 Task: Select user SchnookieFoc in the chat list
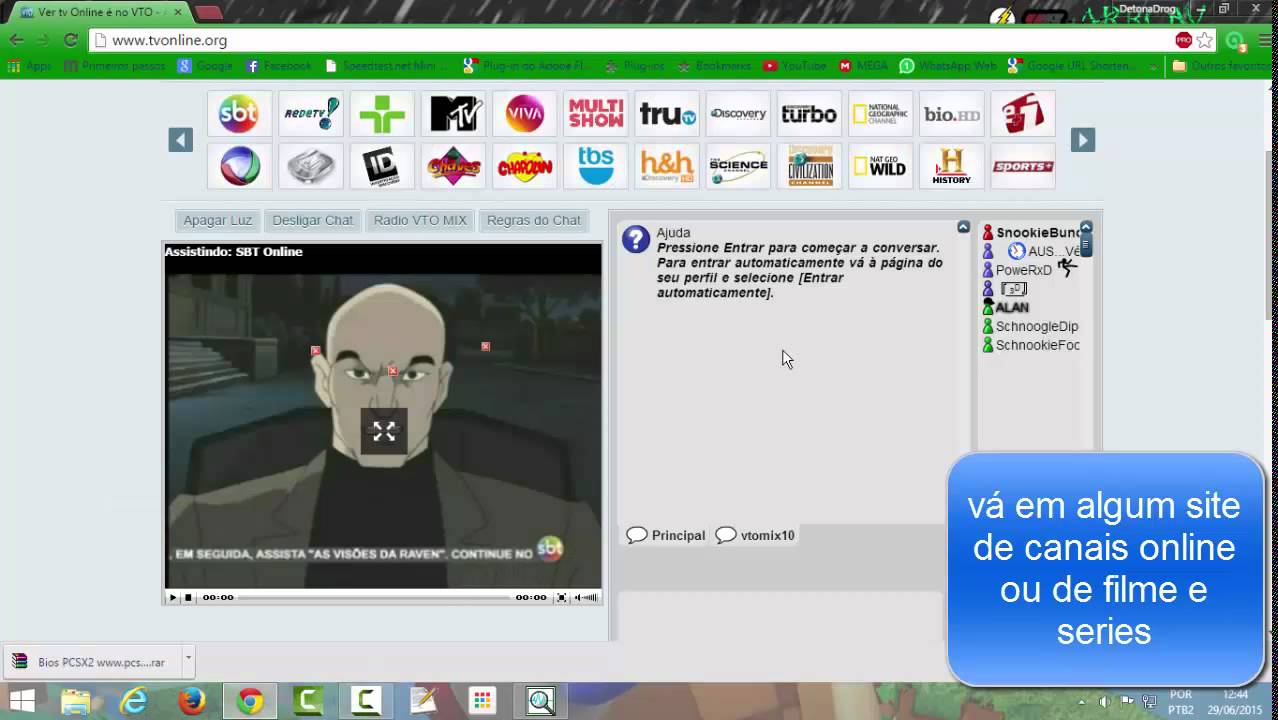point(1038,345)
